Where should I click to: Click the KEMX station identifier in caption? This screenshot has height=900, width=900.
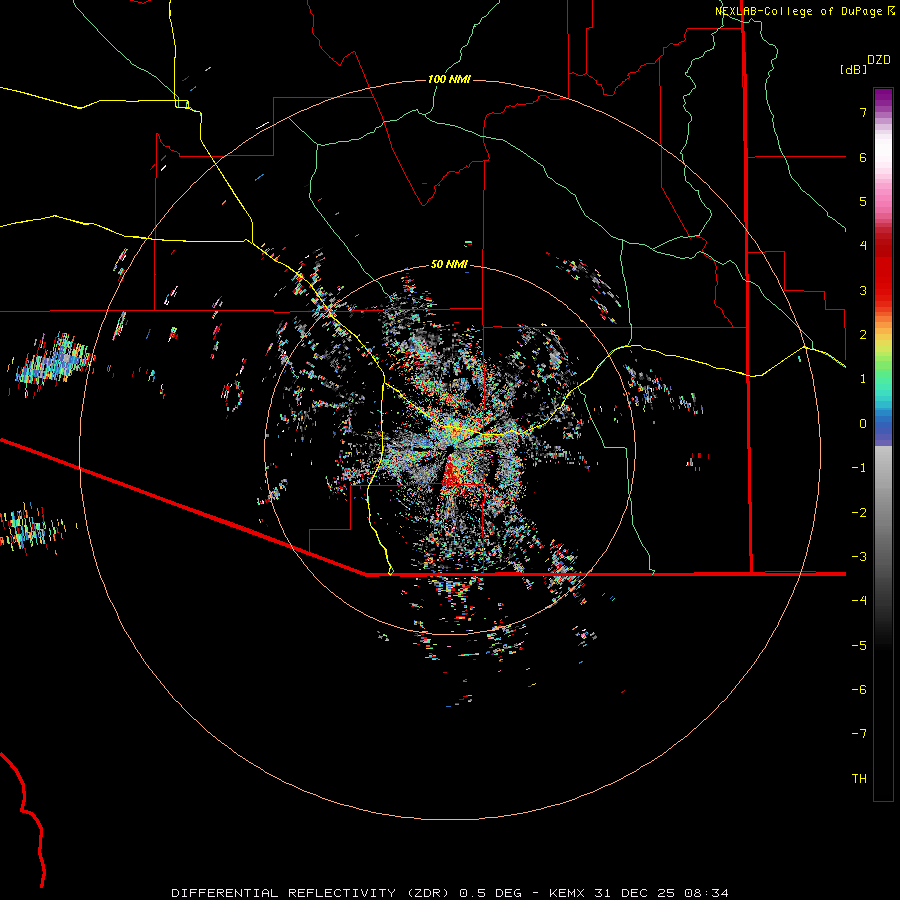point(567,893)
